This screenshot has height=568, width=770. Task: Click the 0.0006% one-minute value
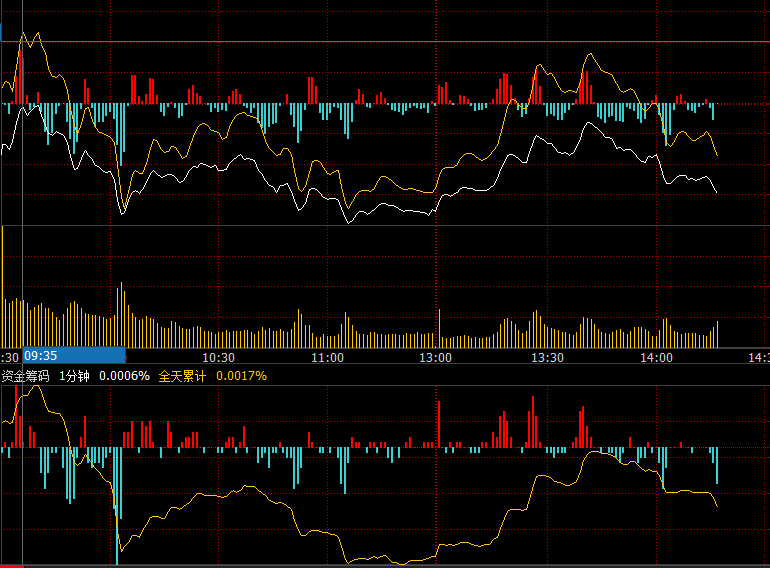click(x=124, y=377)
